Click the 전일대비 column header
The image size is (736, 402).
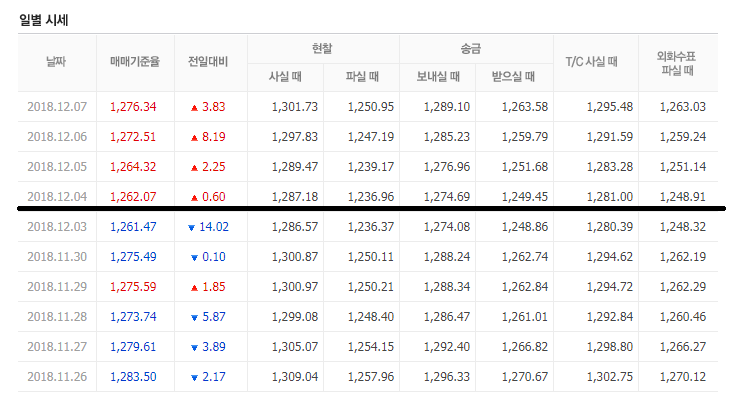(208, 62)
